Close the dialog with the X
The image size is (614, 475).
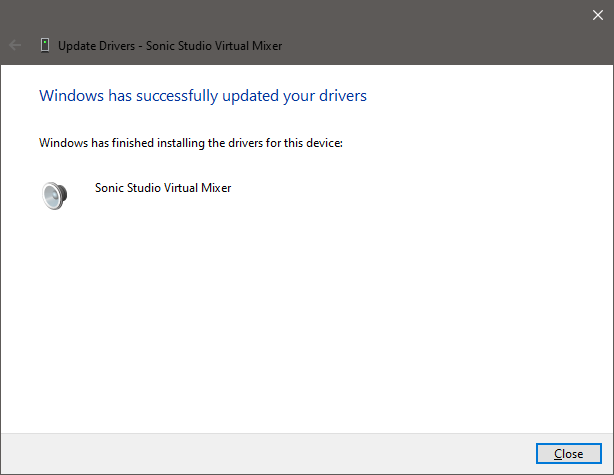[598, 15]
